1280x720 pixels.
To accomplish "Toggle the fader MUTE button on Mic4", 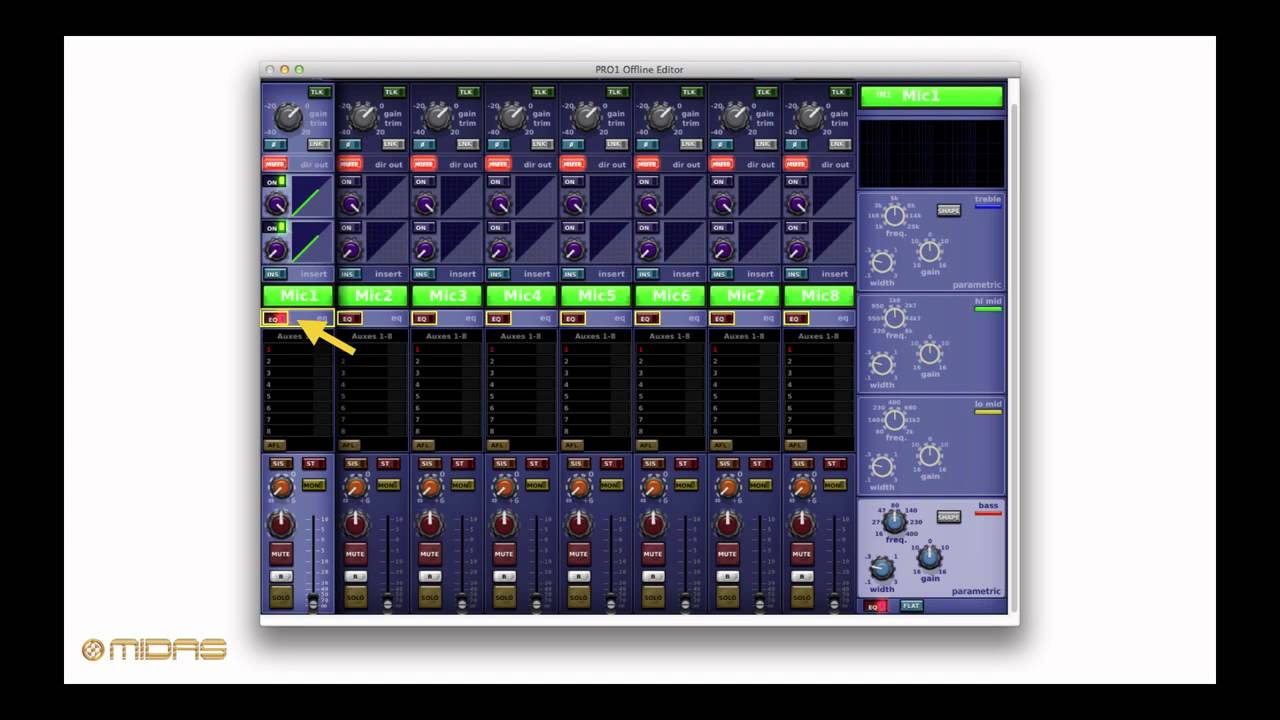I will pos(504,553).
